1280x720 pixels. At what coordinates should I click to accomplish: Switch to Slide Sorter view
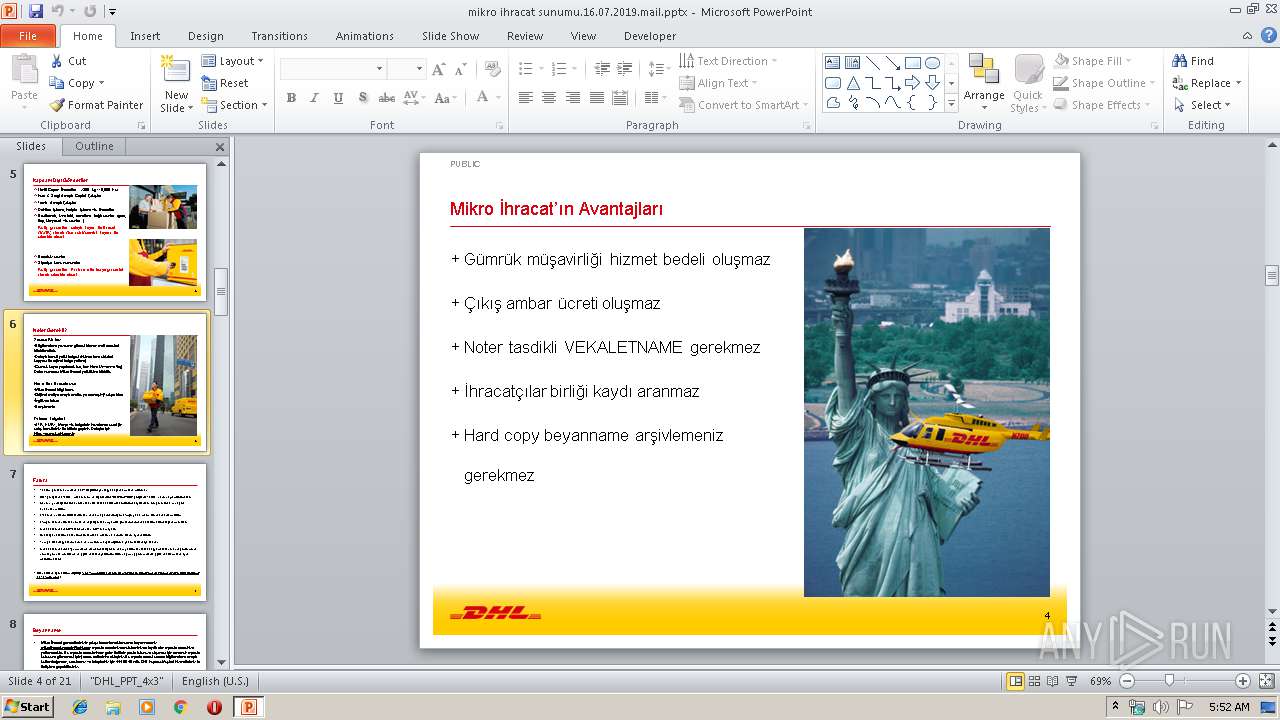tap(1034, 681)
